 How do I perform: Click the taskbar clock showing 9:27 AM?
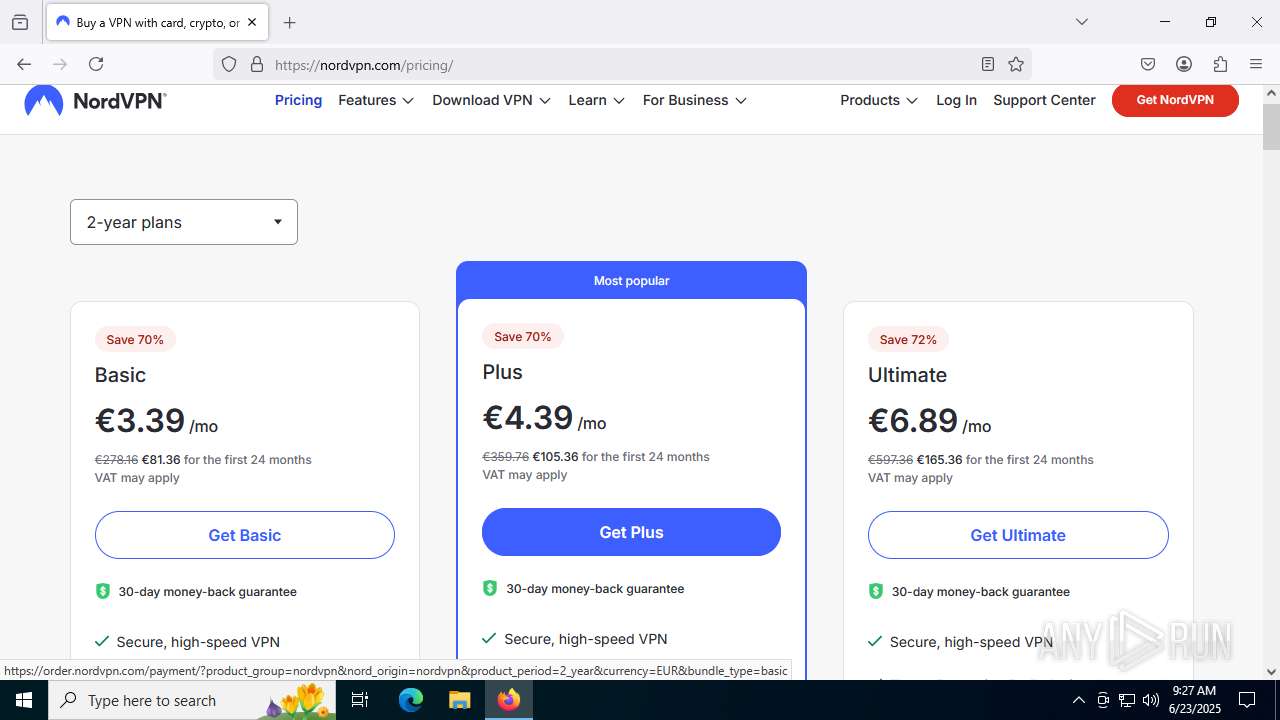point(1194,700)
